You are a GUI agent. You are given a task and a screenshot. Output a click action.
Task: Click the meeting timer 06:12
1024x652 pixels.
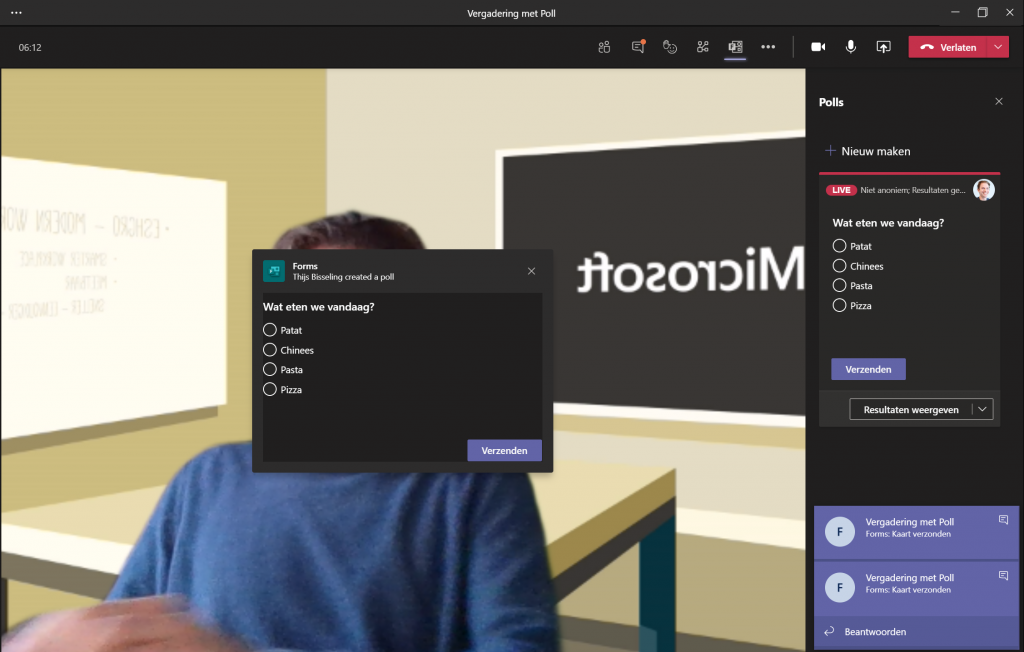(30, 48)
